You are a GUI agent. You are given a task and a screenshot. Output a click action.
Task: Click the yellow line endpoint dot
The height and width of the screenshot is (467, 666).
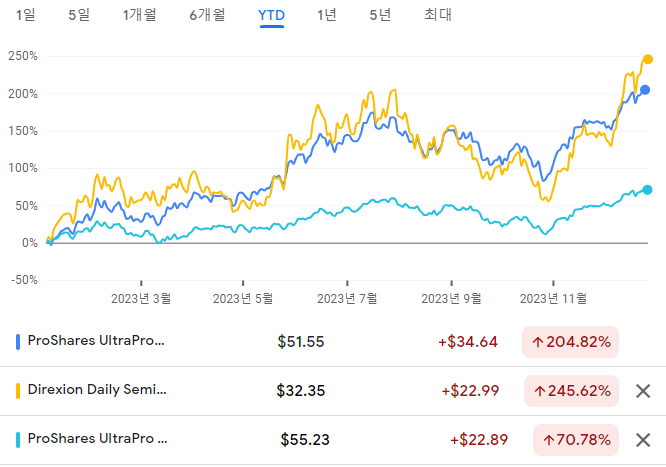tap(648, 59)
